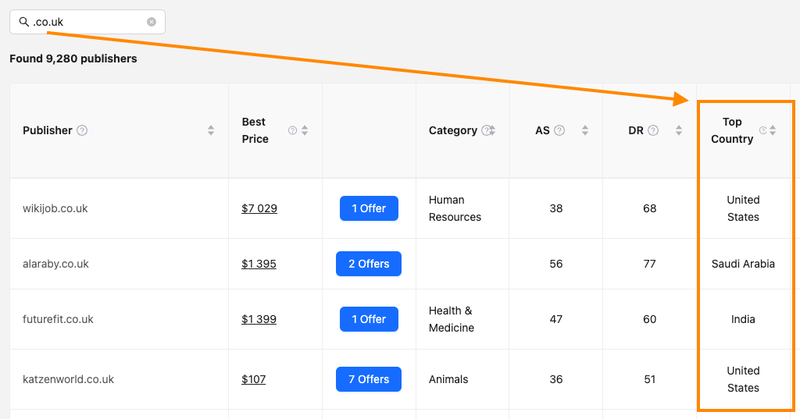This screenshot has height=419, width=800.
Task: Click the AS column help icon
Action: (x=559, y=131)
